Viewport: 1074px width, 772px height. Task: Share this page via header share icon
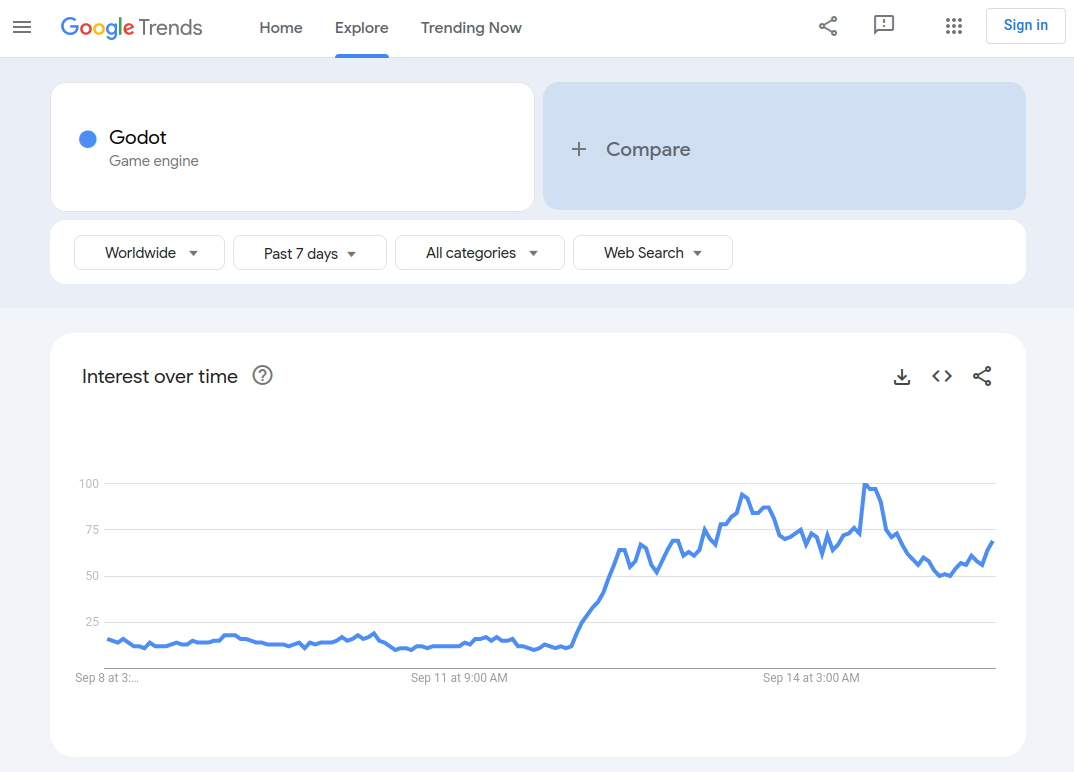coord(828,27)
